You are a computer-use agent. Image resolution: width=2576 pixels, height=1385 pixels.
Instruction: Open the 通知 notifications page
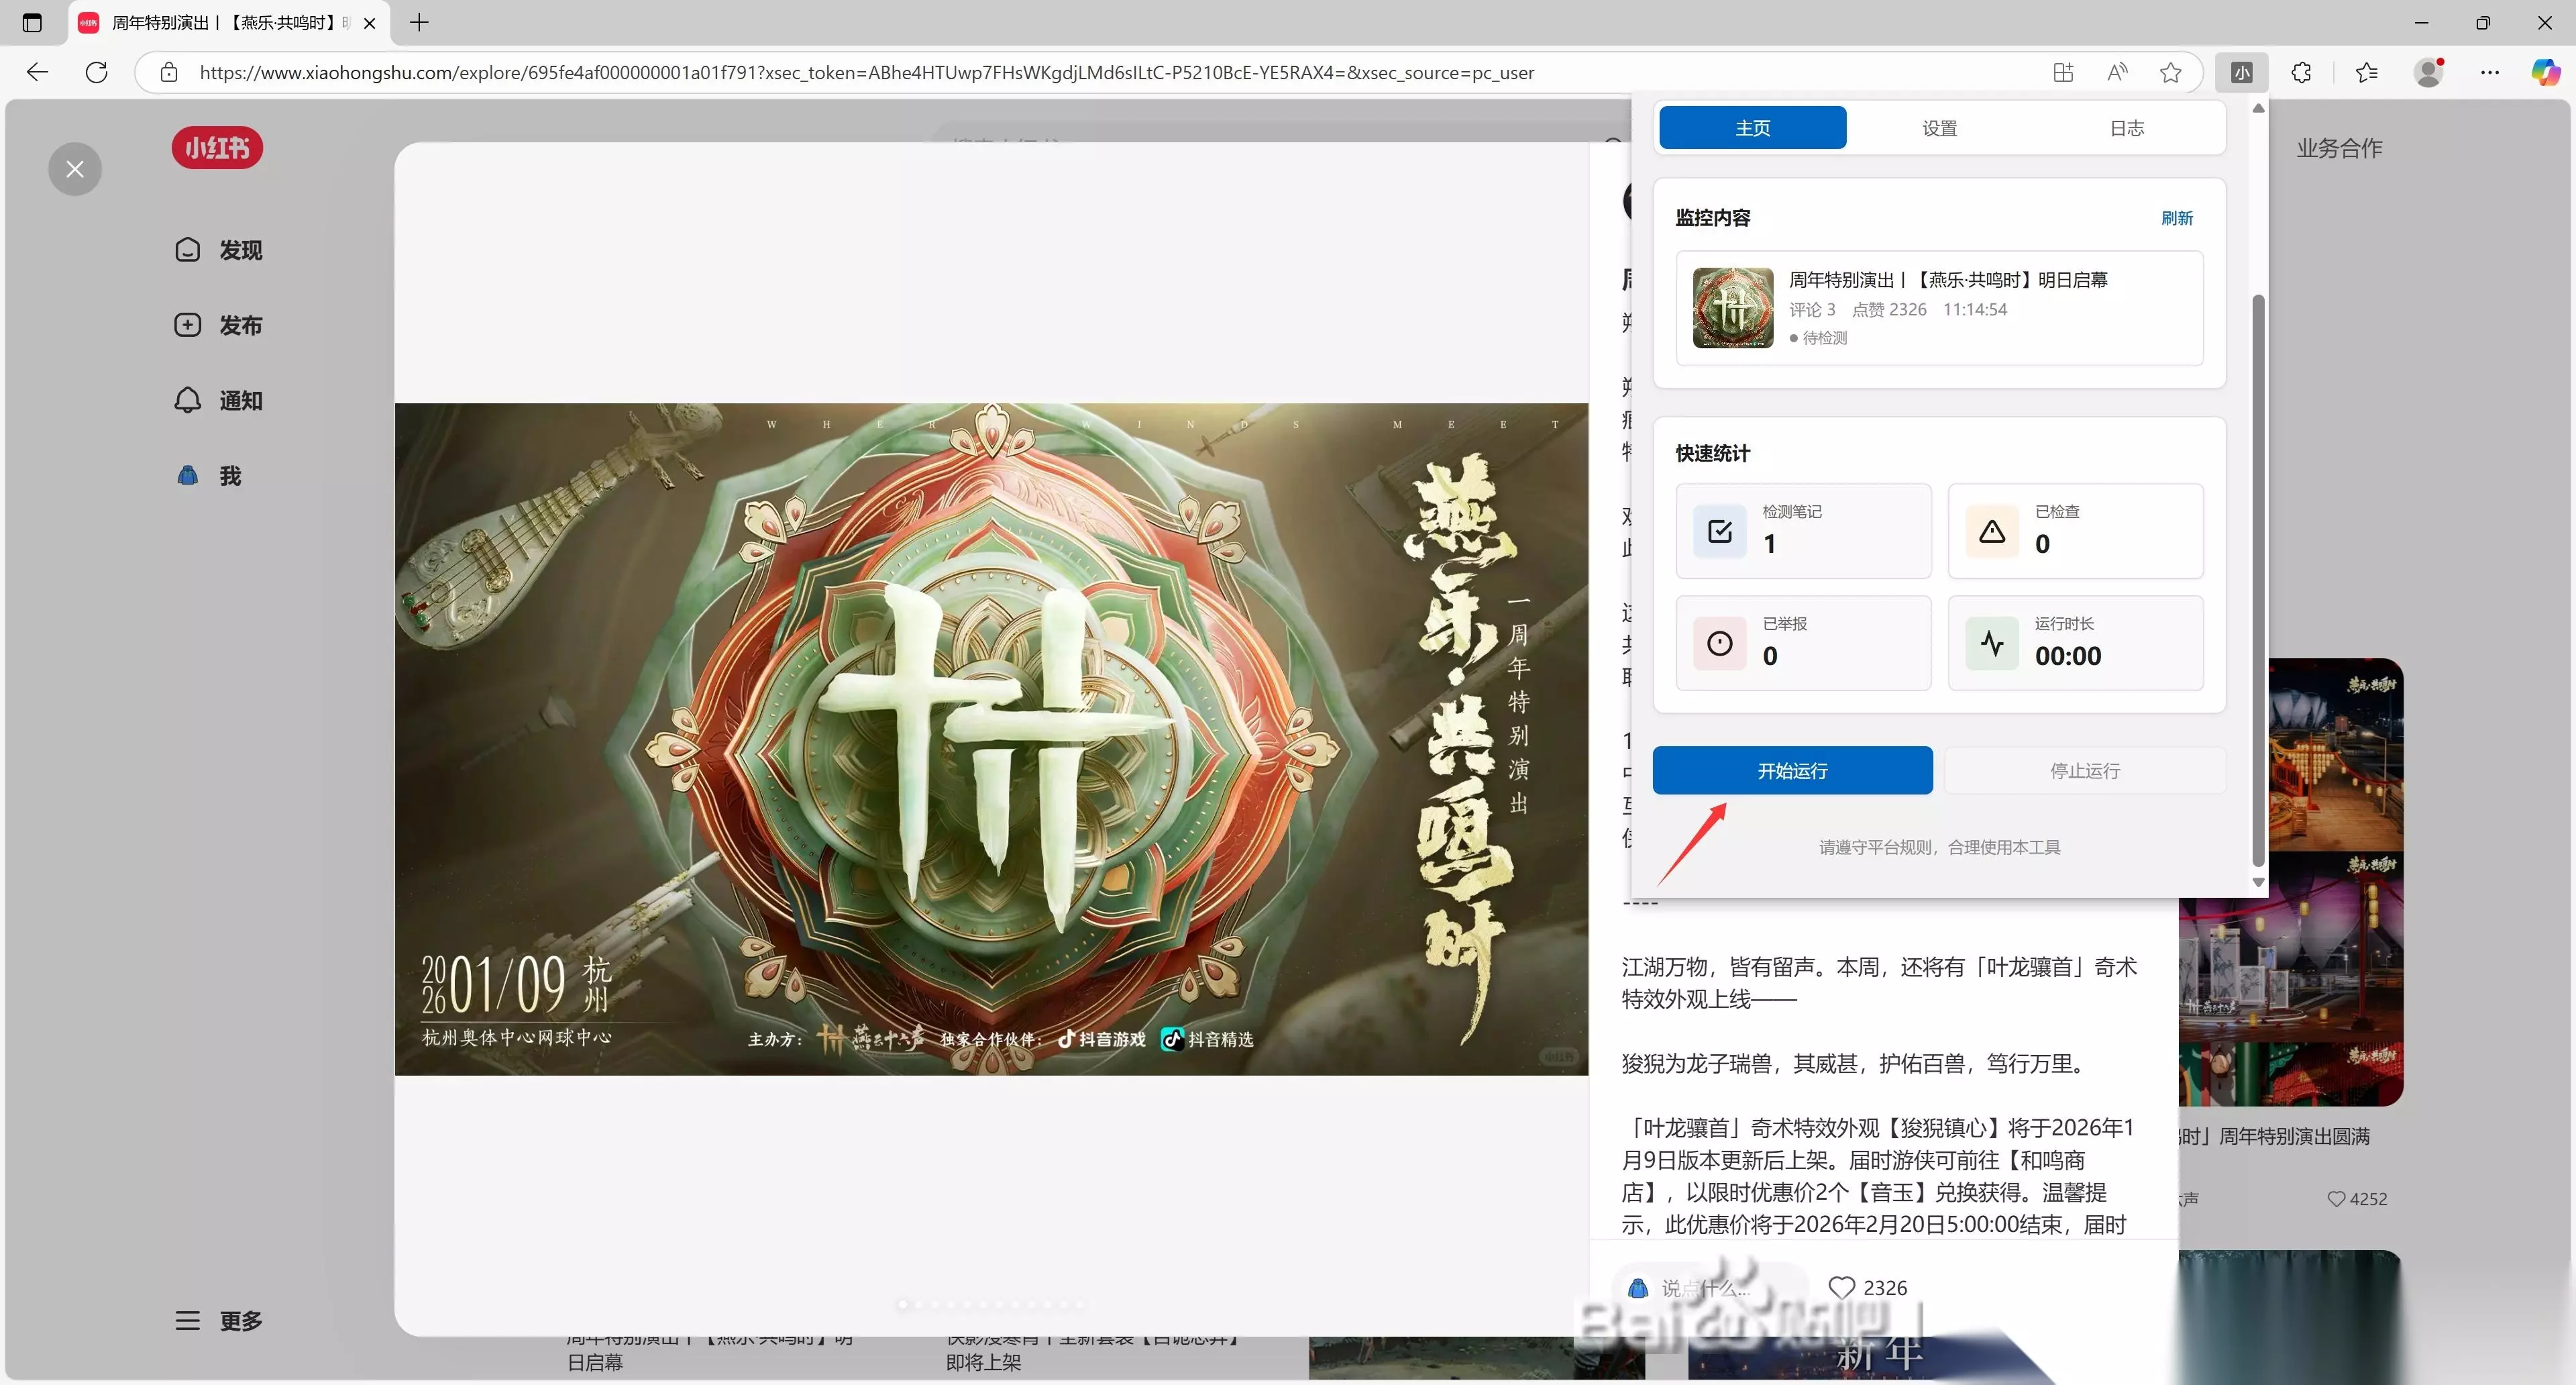[219, 400]
